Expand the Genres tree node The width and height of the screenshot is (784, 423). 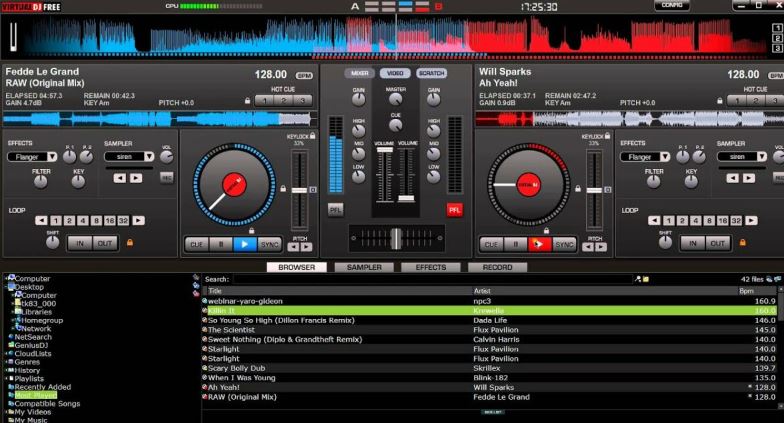point(7,362)
